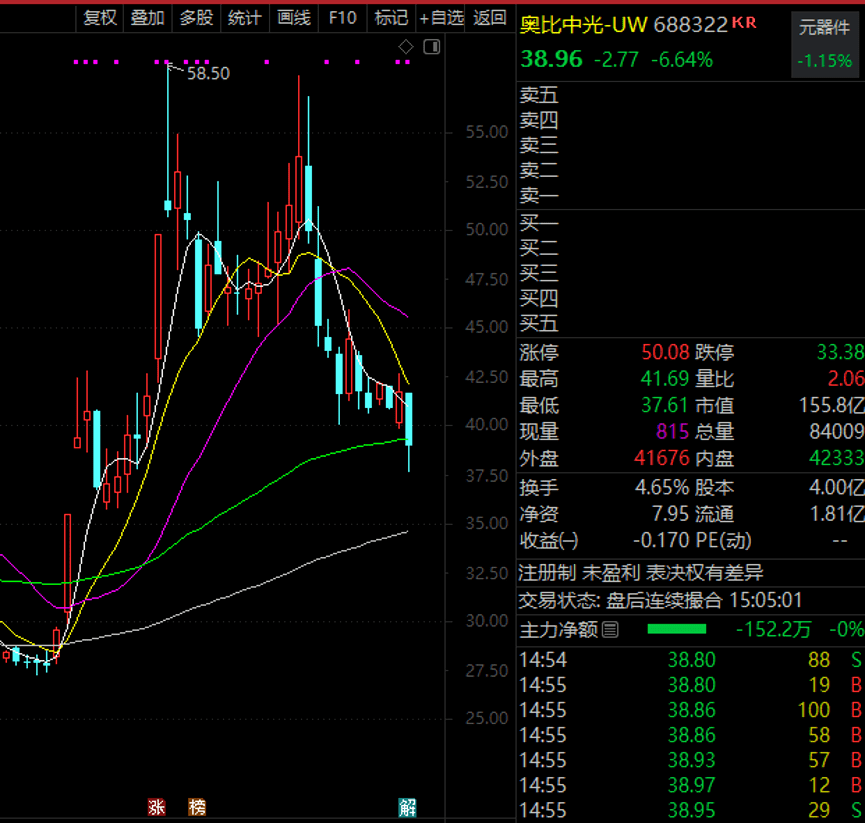Open the 叠加 overlay menu
The width and height of the screenshot is (866, 824).
tap(148, 17)
